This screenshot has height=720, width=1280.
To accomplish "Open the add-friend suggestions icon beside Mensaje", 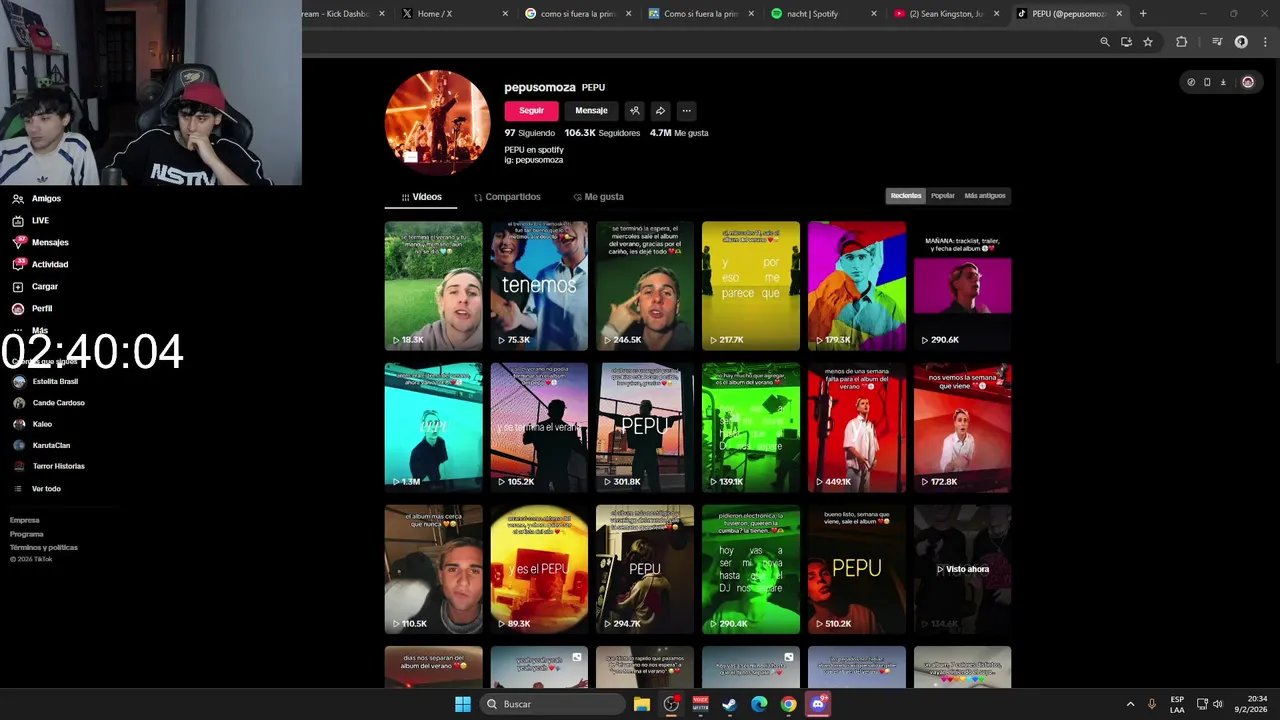I will pyautogui.click(x=634, y=111).
